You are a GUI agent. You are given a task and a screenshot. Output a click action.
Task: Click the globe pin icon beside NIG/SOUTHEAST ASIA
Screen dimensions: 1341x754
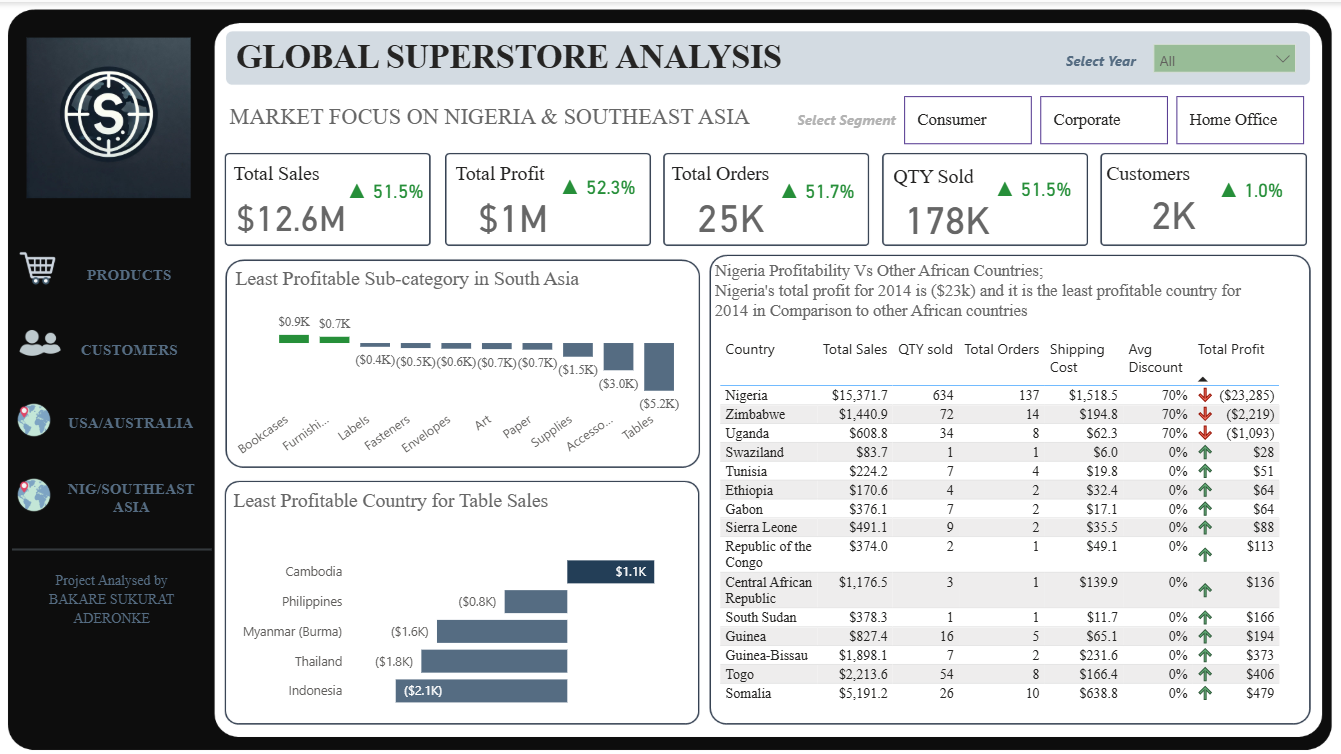pos(34,495)
